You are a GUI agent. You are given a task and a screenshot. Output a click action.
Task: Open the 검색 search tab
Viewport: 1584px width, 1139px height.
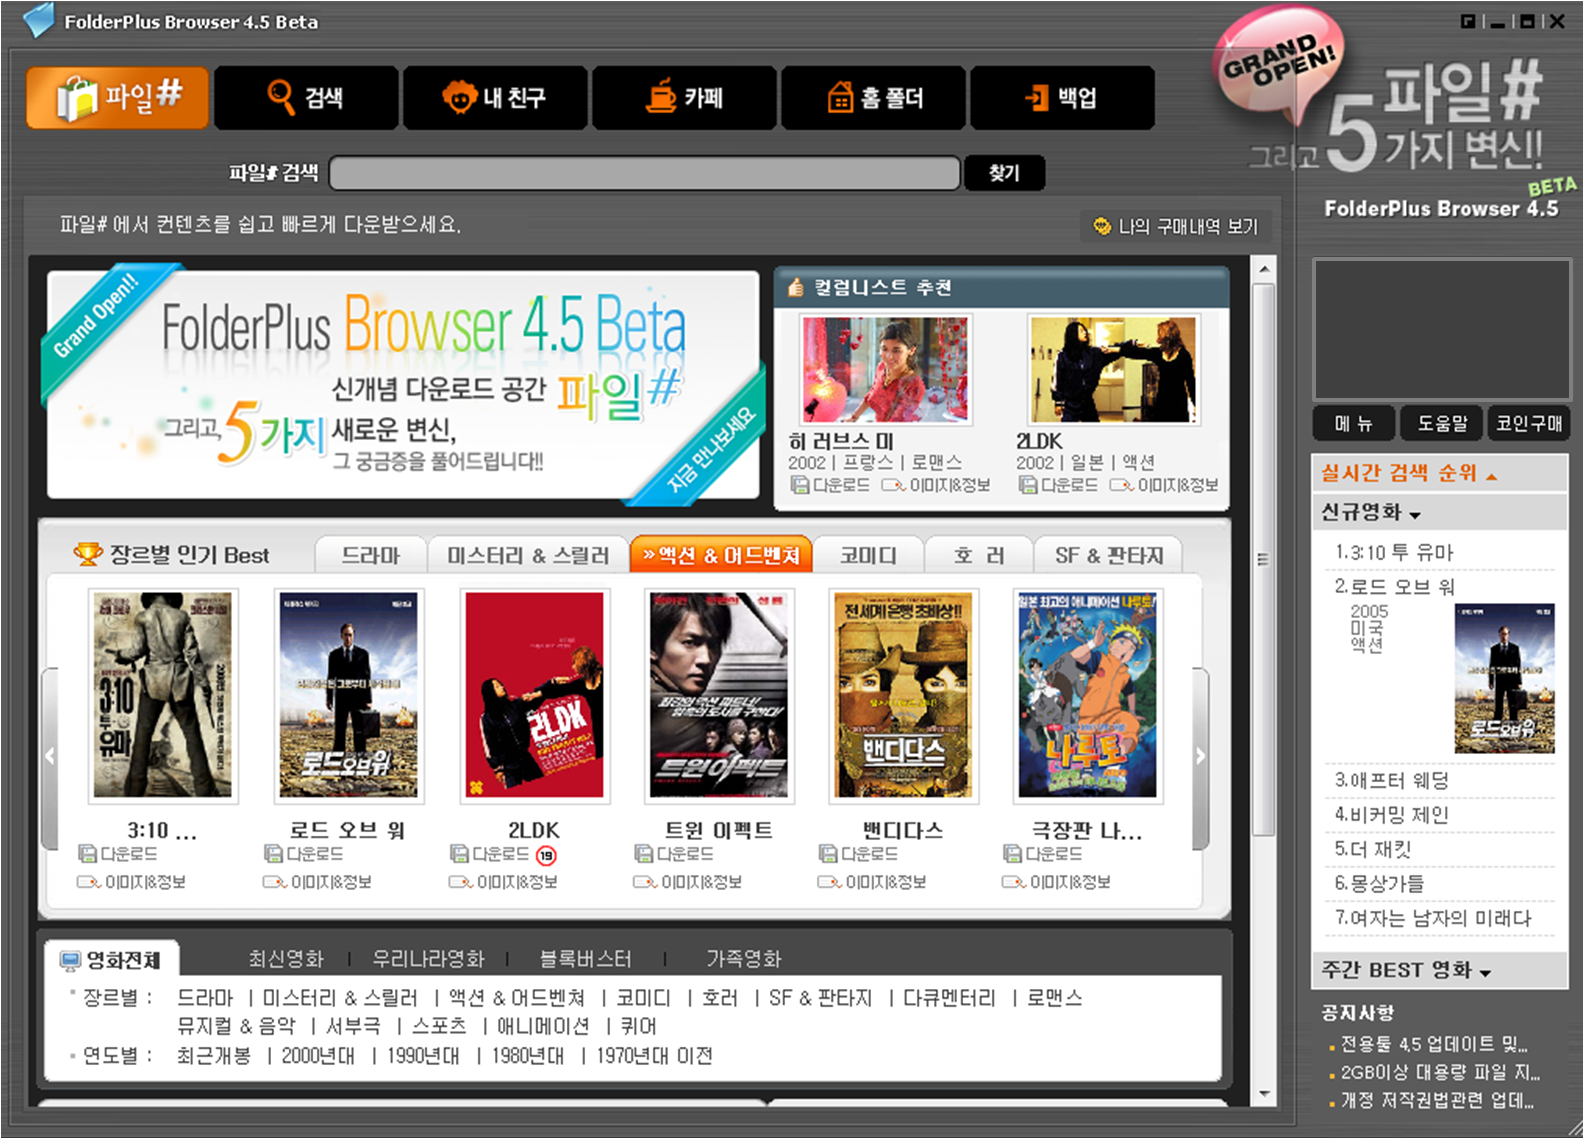[x=306, y=97]
